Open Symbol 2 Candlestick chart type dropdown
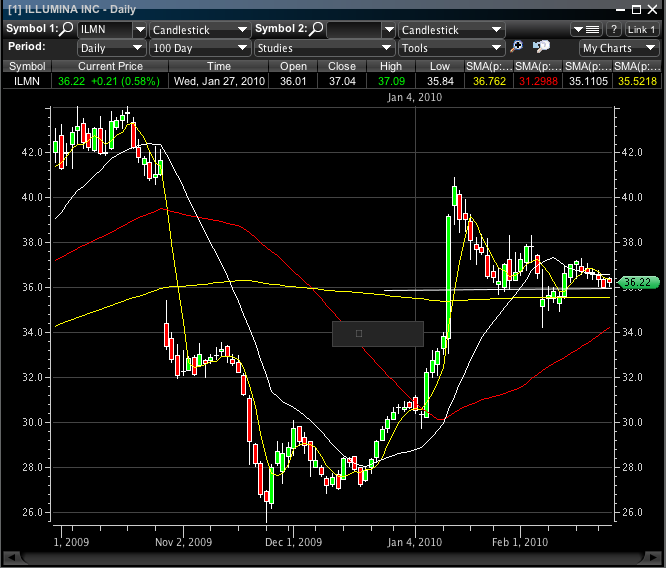This screenshot has height=568, width=666. pos(451,30)
